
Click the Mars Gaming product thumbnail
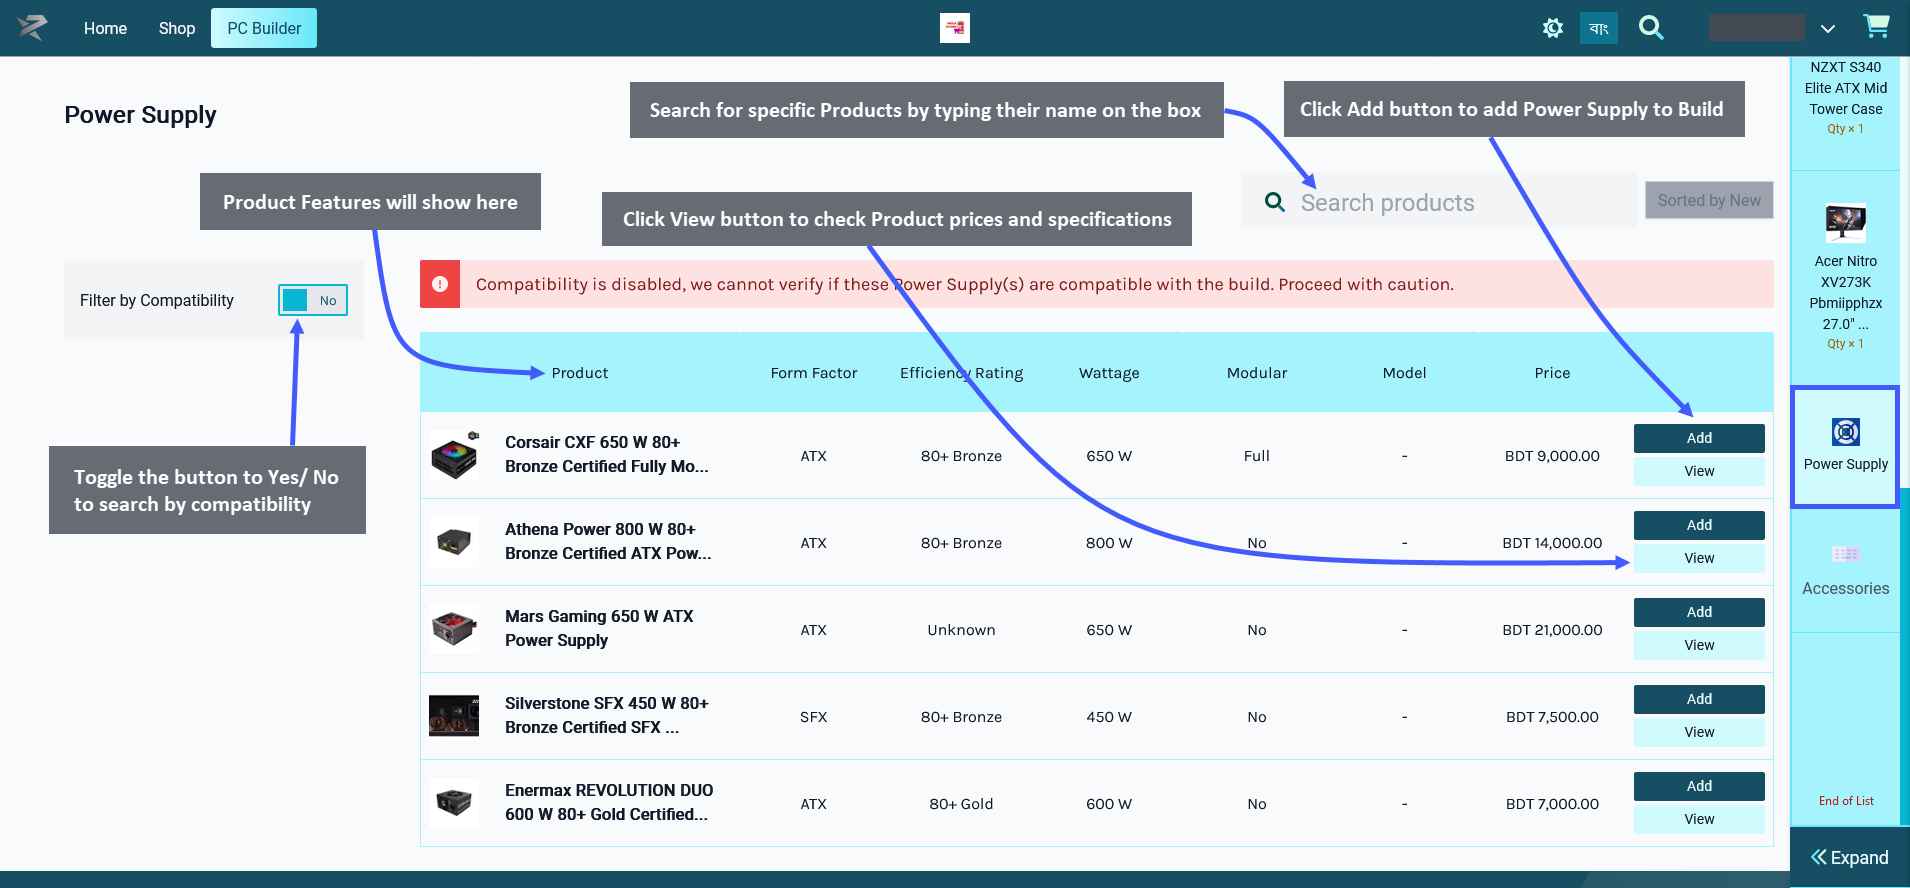(x=454, y=629)
